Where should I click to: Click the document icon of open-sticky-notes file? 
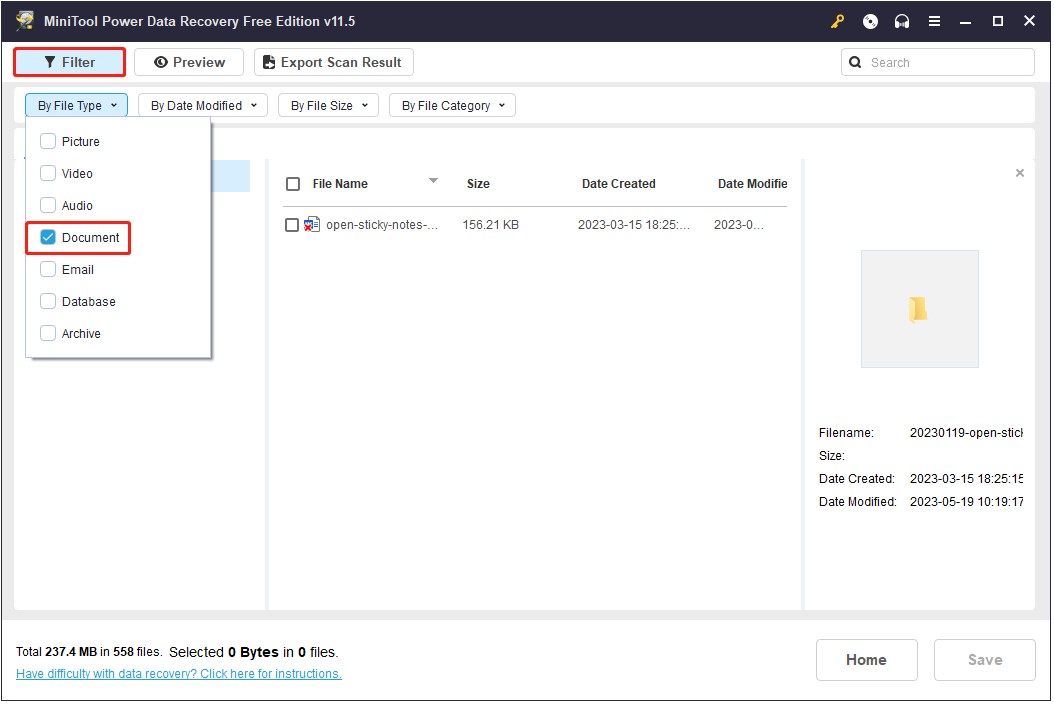tap(312, 225)
